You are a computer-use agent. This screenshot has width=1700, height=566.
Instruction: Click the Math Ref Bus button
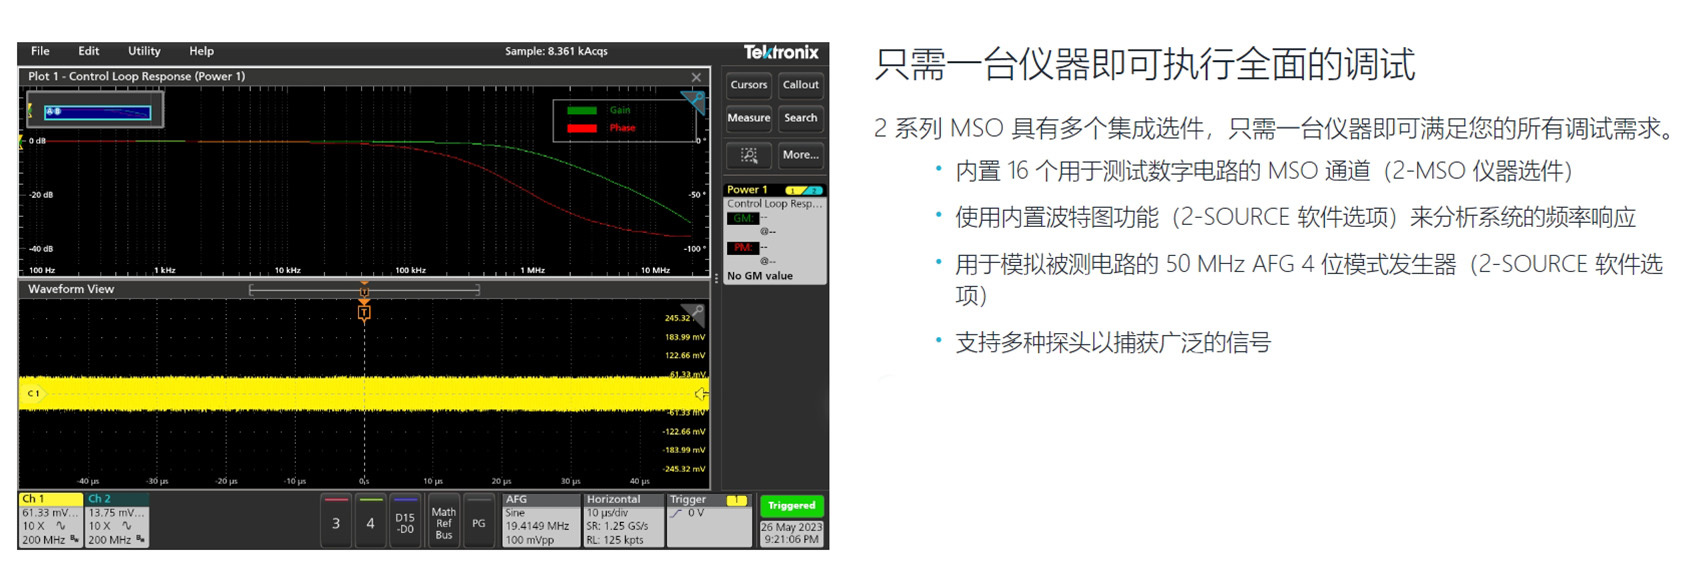click(443, 520)
